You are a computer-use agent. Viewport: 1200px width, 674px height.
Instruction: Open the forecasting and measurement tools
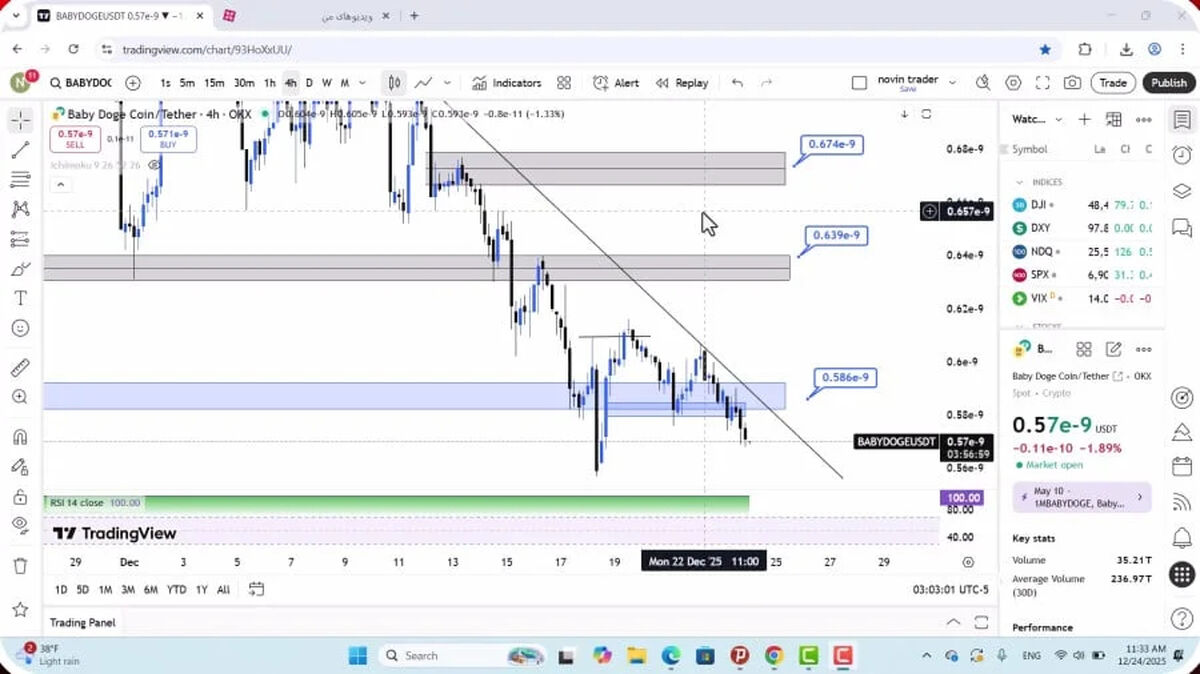(x=20, y=239)
